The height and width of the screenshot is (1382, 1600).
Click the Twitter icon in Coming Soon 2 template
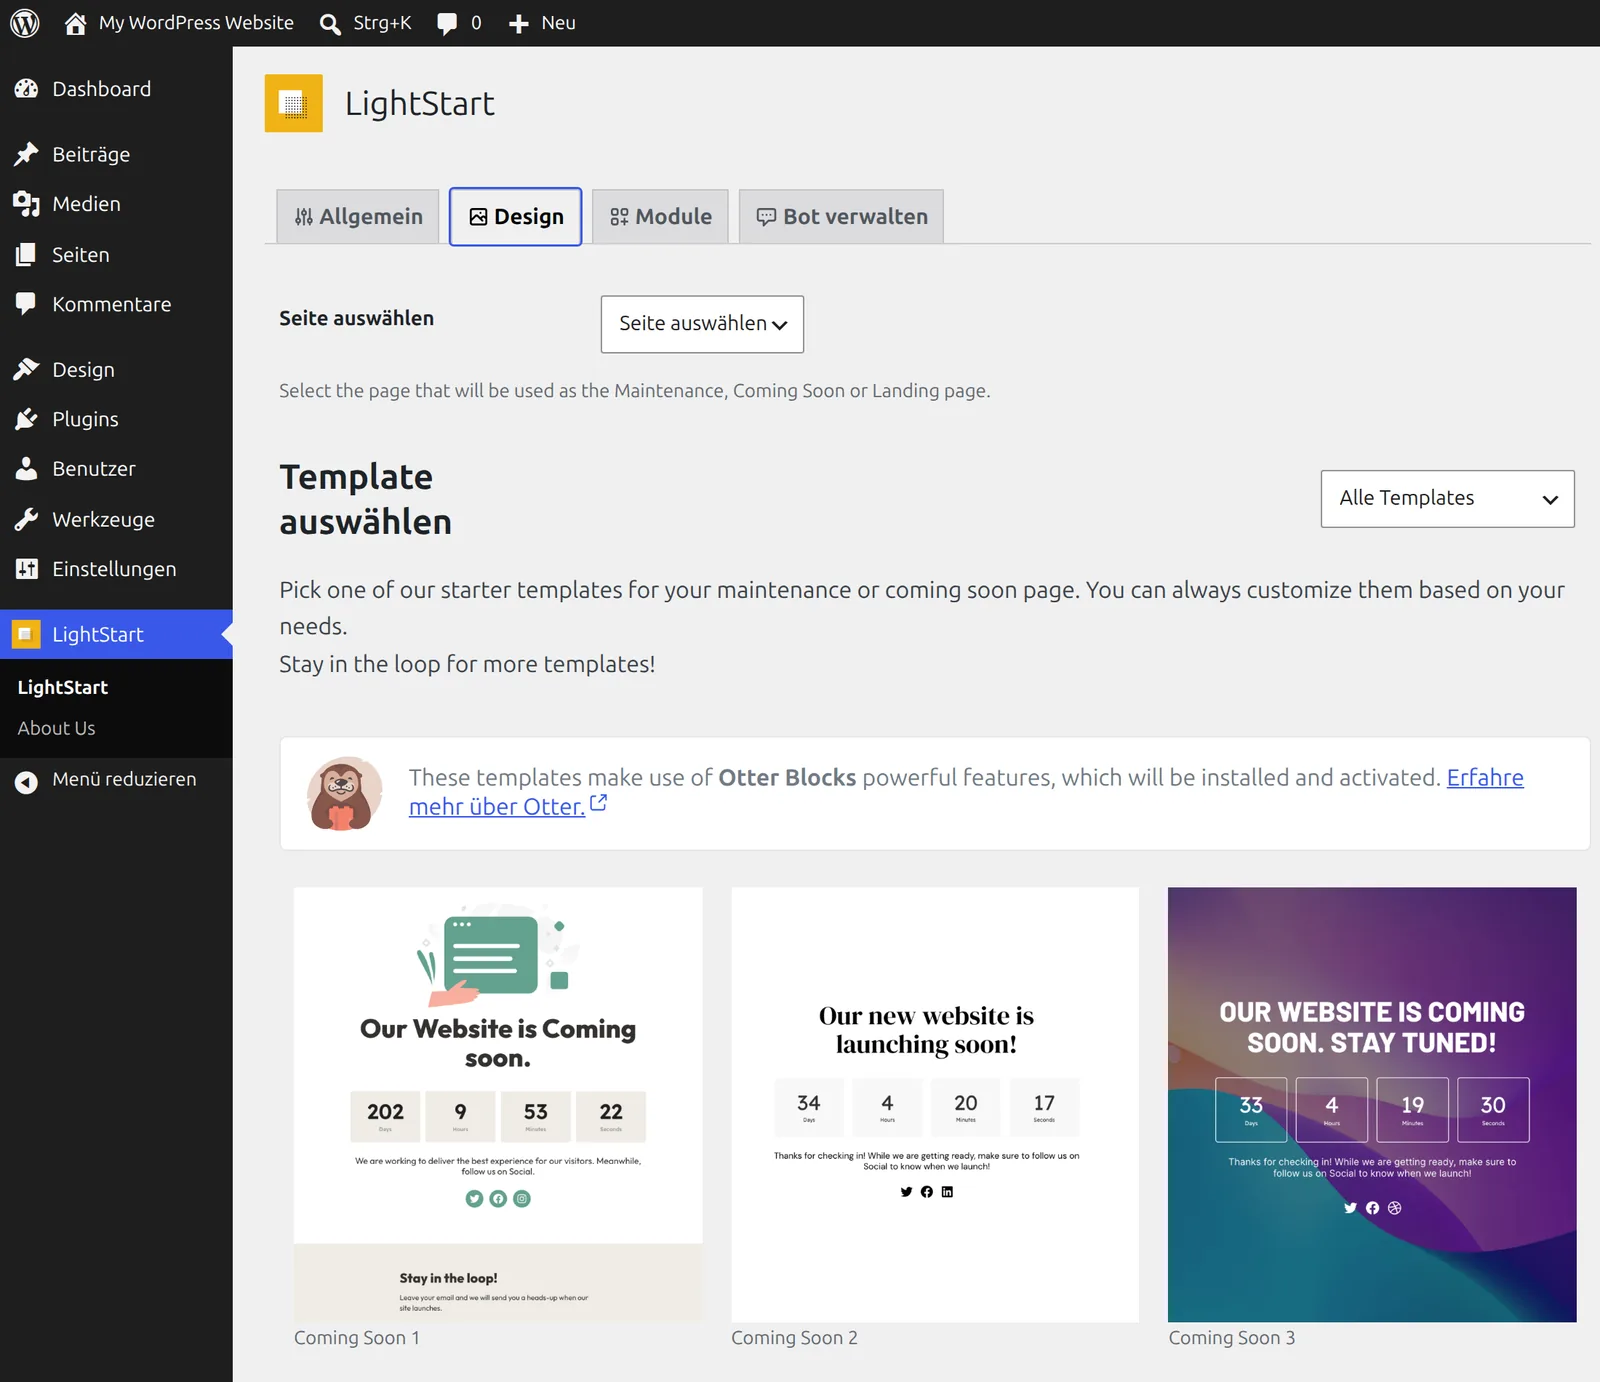click(x=906, y=1192)
